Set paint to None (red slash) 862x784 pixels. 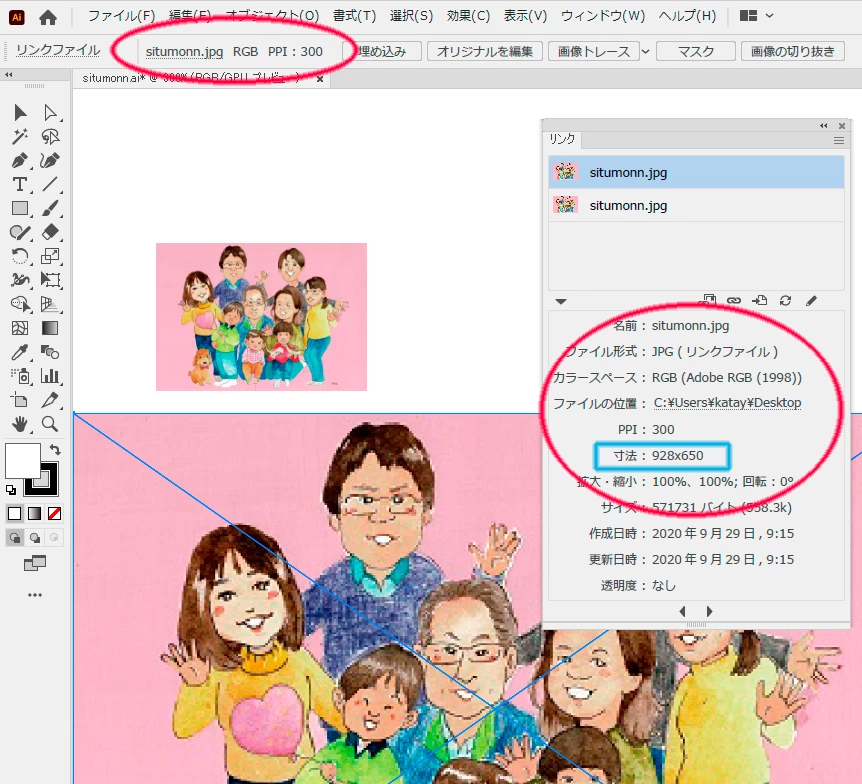coord(54,514)
